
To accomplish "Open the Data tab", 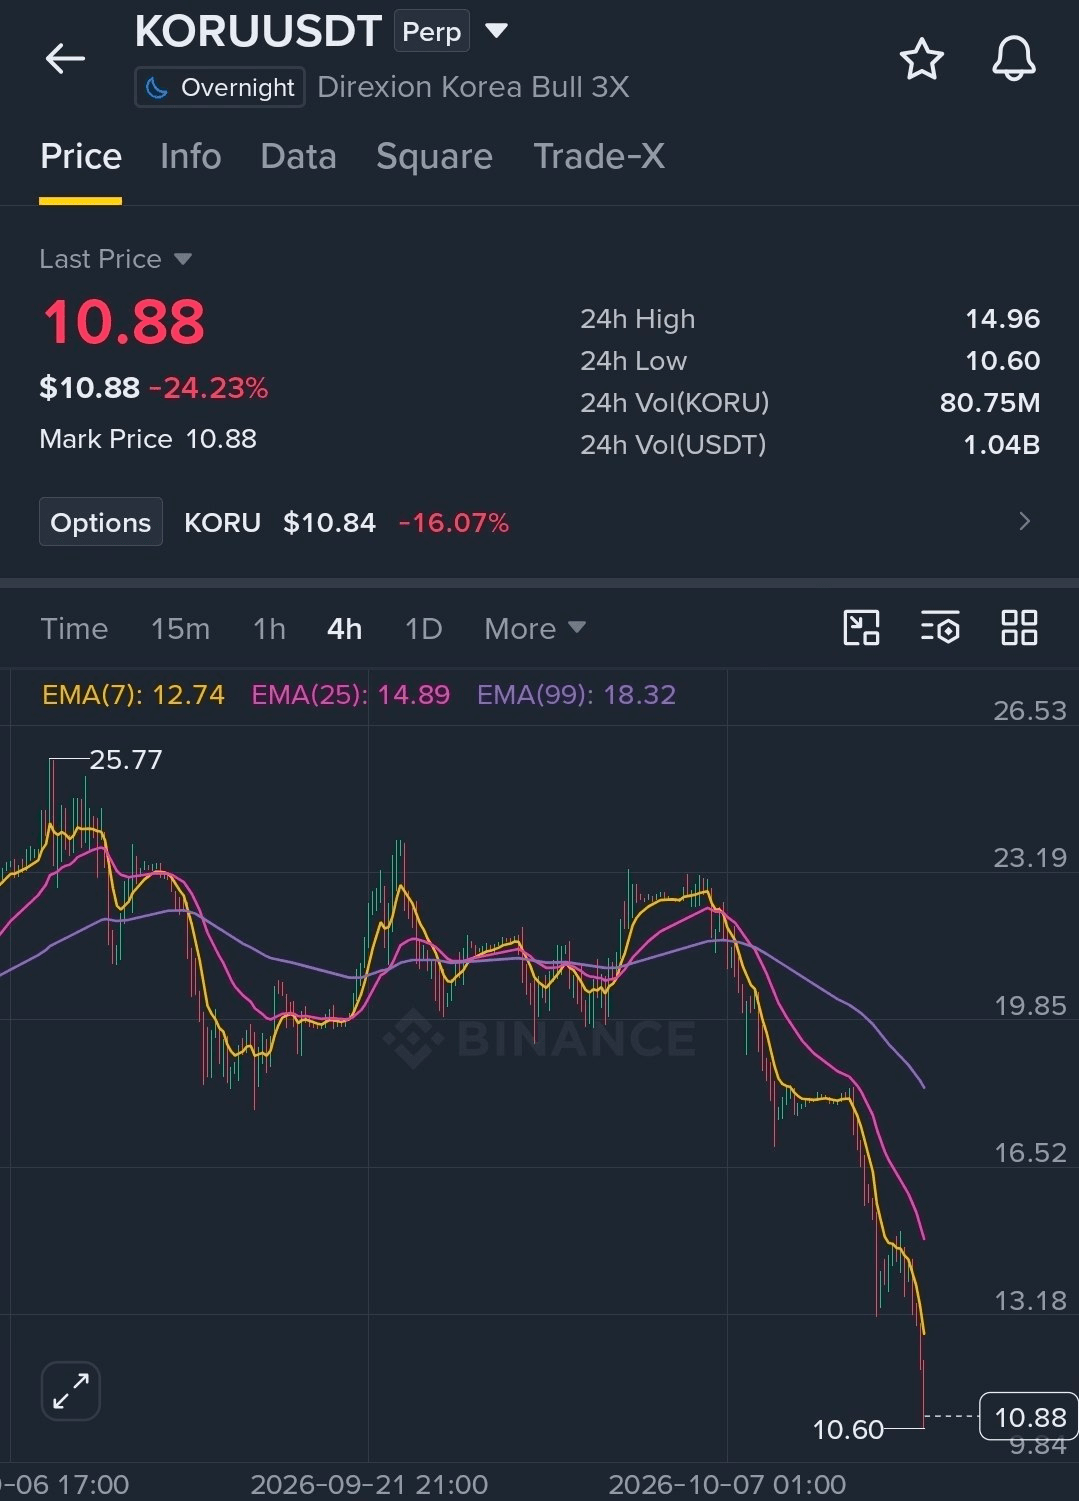I will (298, 157).
